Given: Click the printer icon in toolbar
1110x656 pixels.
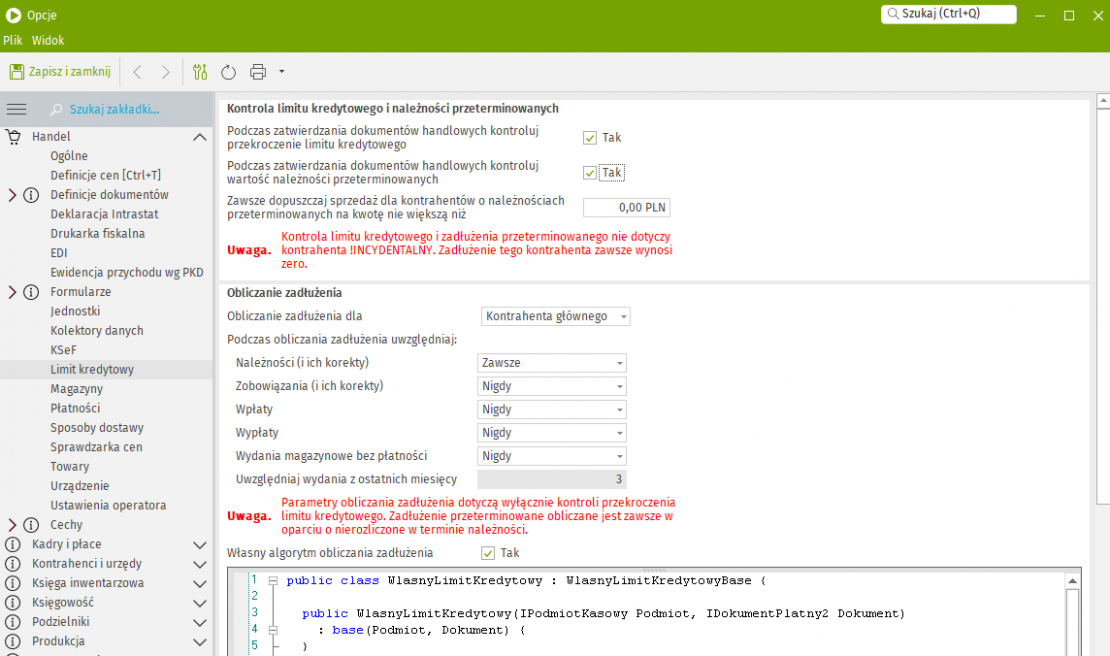Looking at the screenshot, I should point(258,72).
